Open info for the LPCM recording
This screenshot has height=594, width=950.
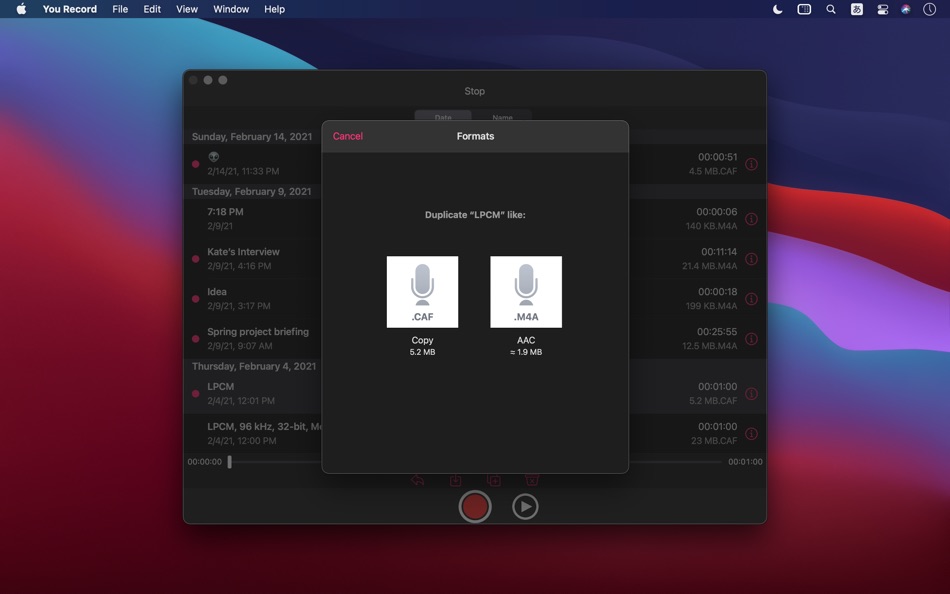750,393
